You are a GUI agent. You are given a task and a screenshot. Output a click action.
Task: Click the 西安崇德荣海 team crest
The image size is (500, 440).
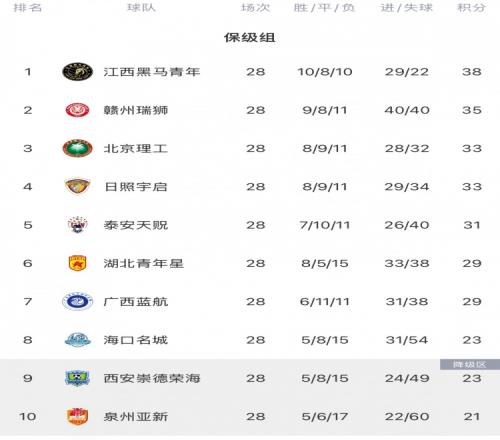(x=77, y=378)
